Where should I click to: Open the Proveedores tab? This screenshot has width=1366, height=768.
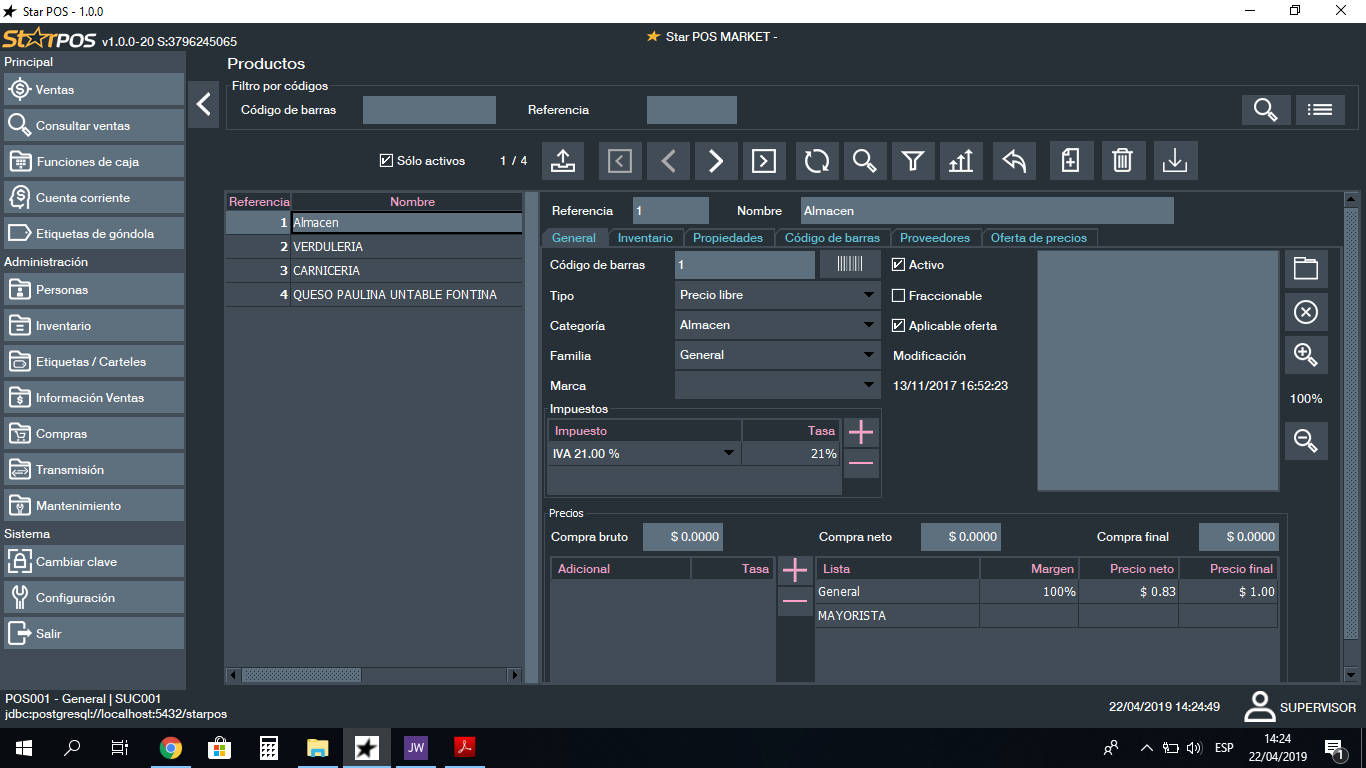point(934,238)
